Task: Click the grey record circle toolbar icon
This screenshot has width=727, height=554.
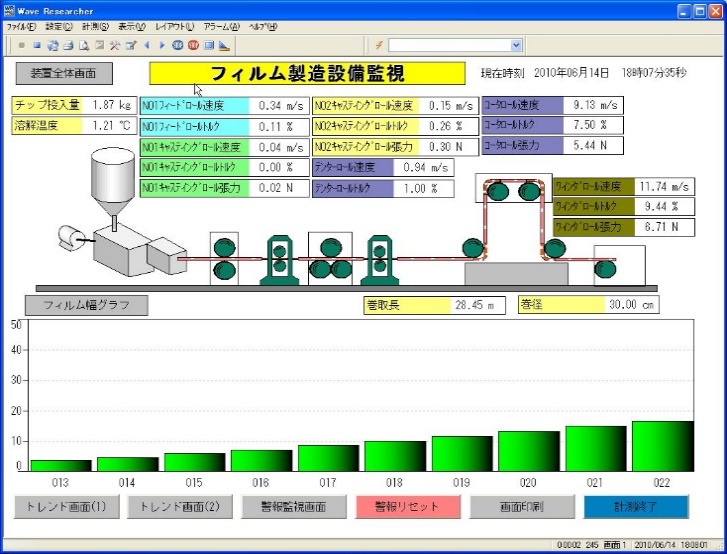Action: tap(21, 45)
